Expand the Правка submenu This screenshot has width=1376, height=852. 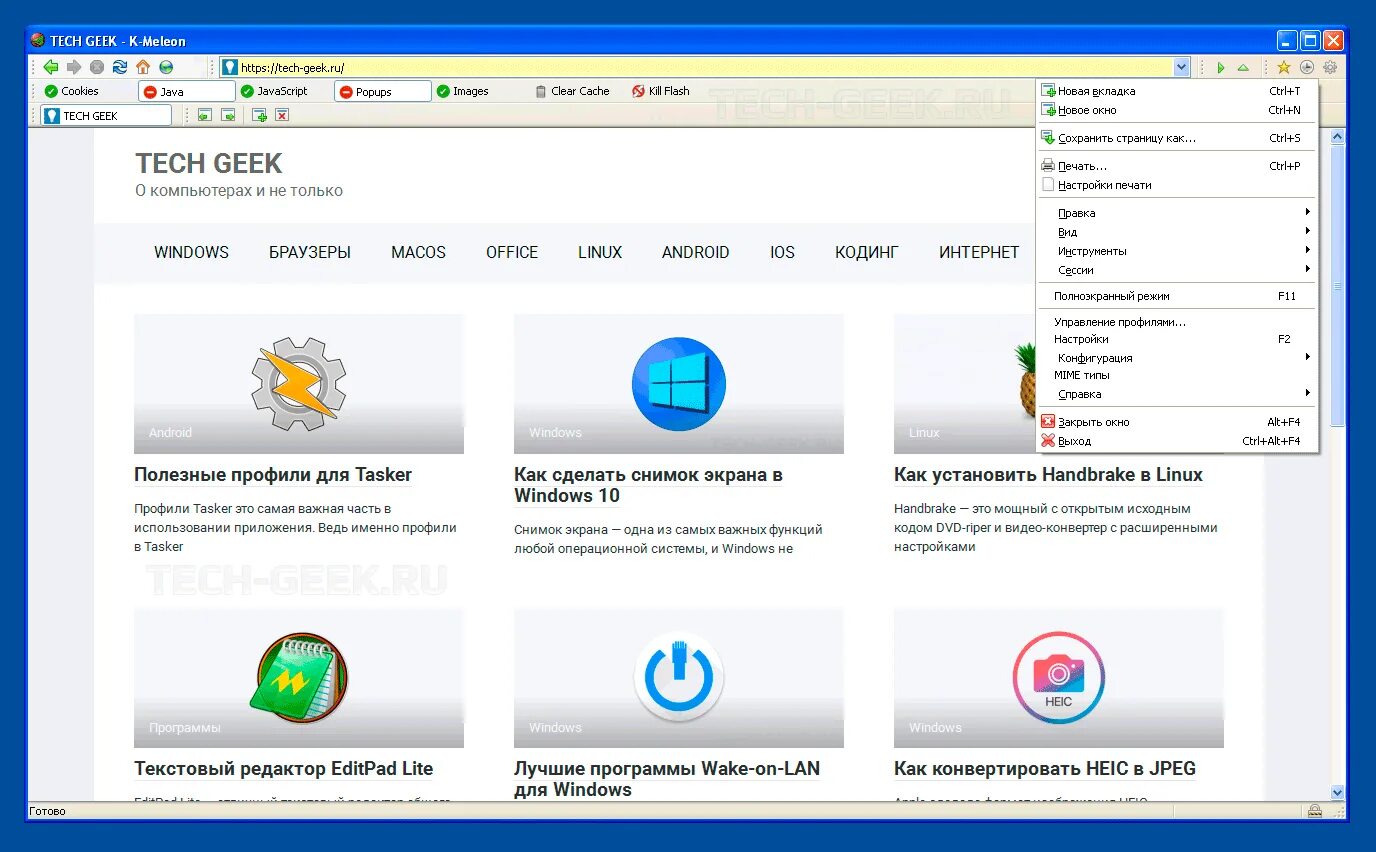coord(1177,213)
